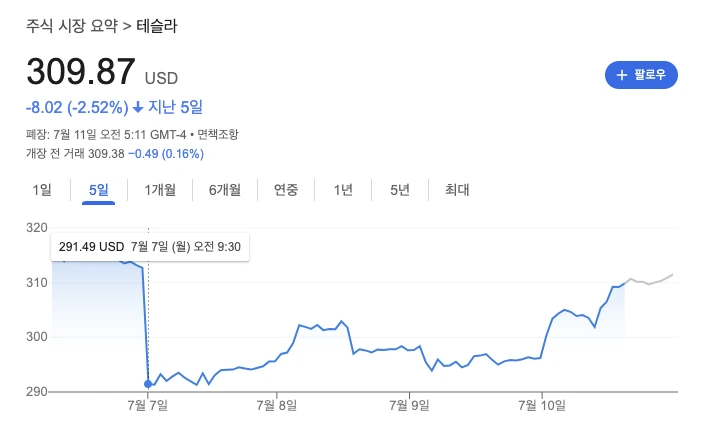Viewport: 713px width, 427px height.
Task: Select the 5일 time range tab
Action: pyautogui.click(x=99, y=190)
